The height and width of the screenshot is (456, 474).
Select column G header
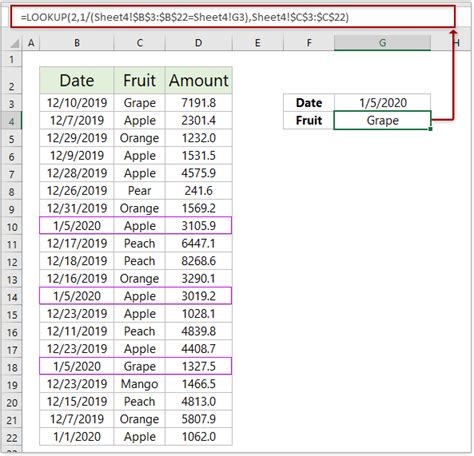point(382,43)
